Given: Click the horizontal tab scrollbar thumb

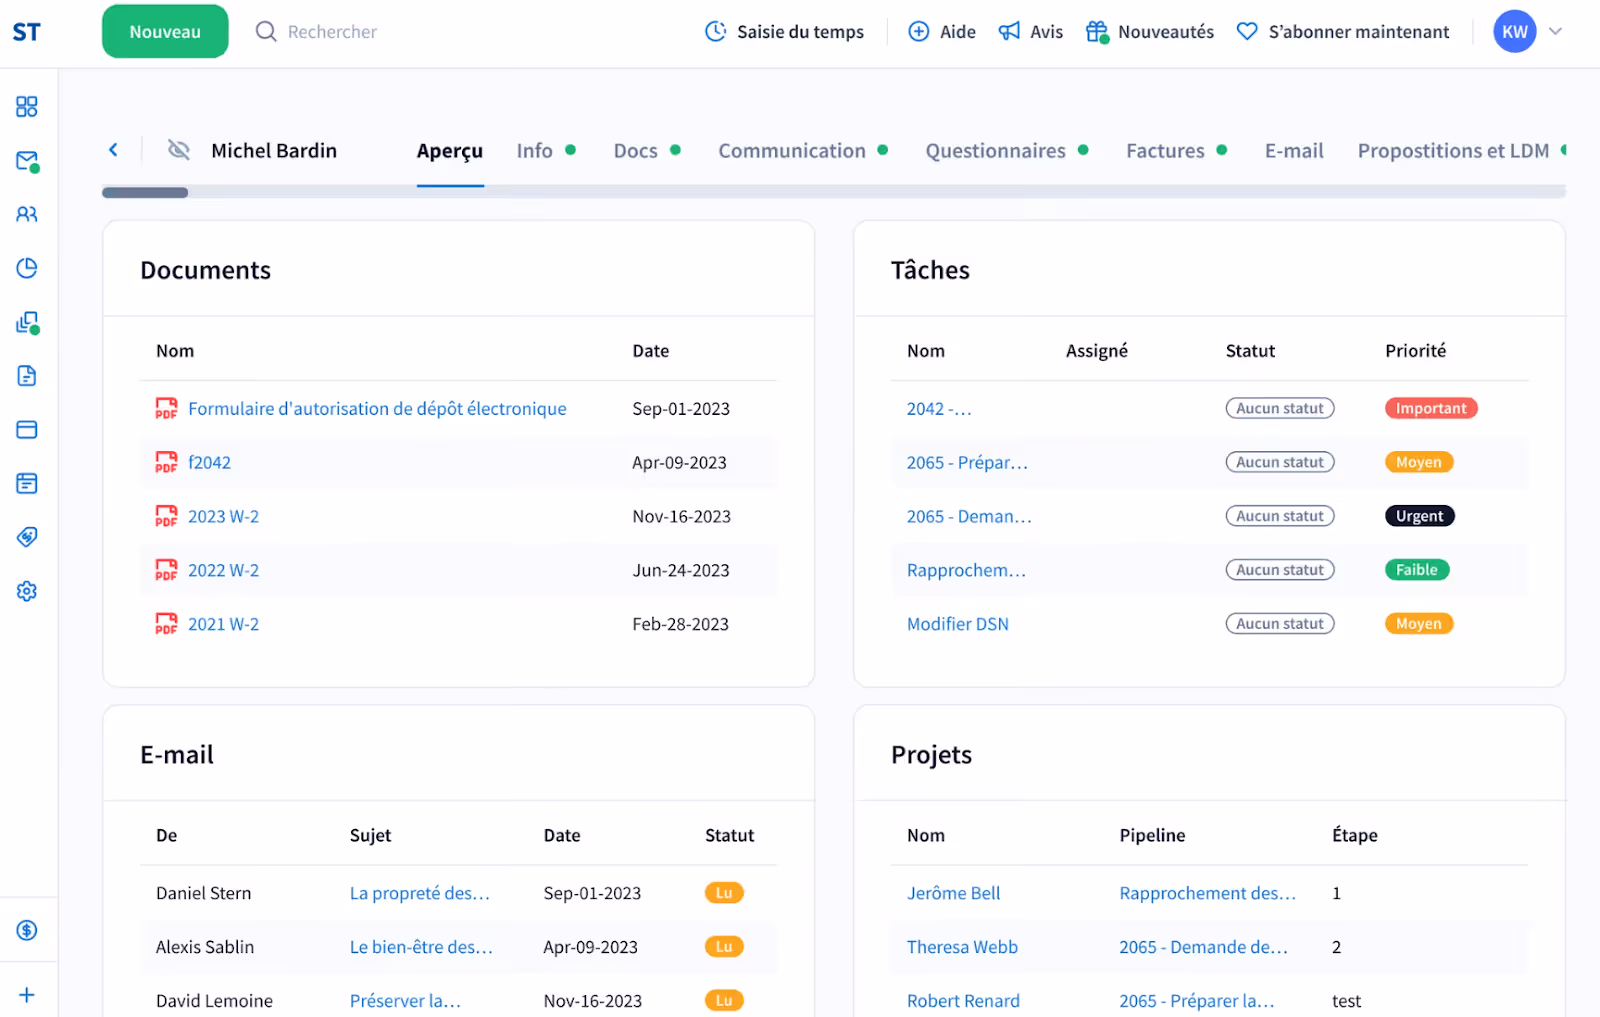Looking at the screenshot, I should click(x=145, y=192).
